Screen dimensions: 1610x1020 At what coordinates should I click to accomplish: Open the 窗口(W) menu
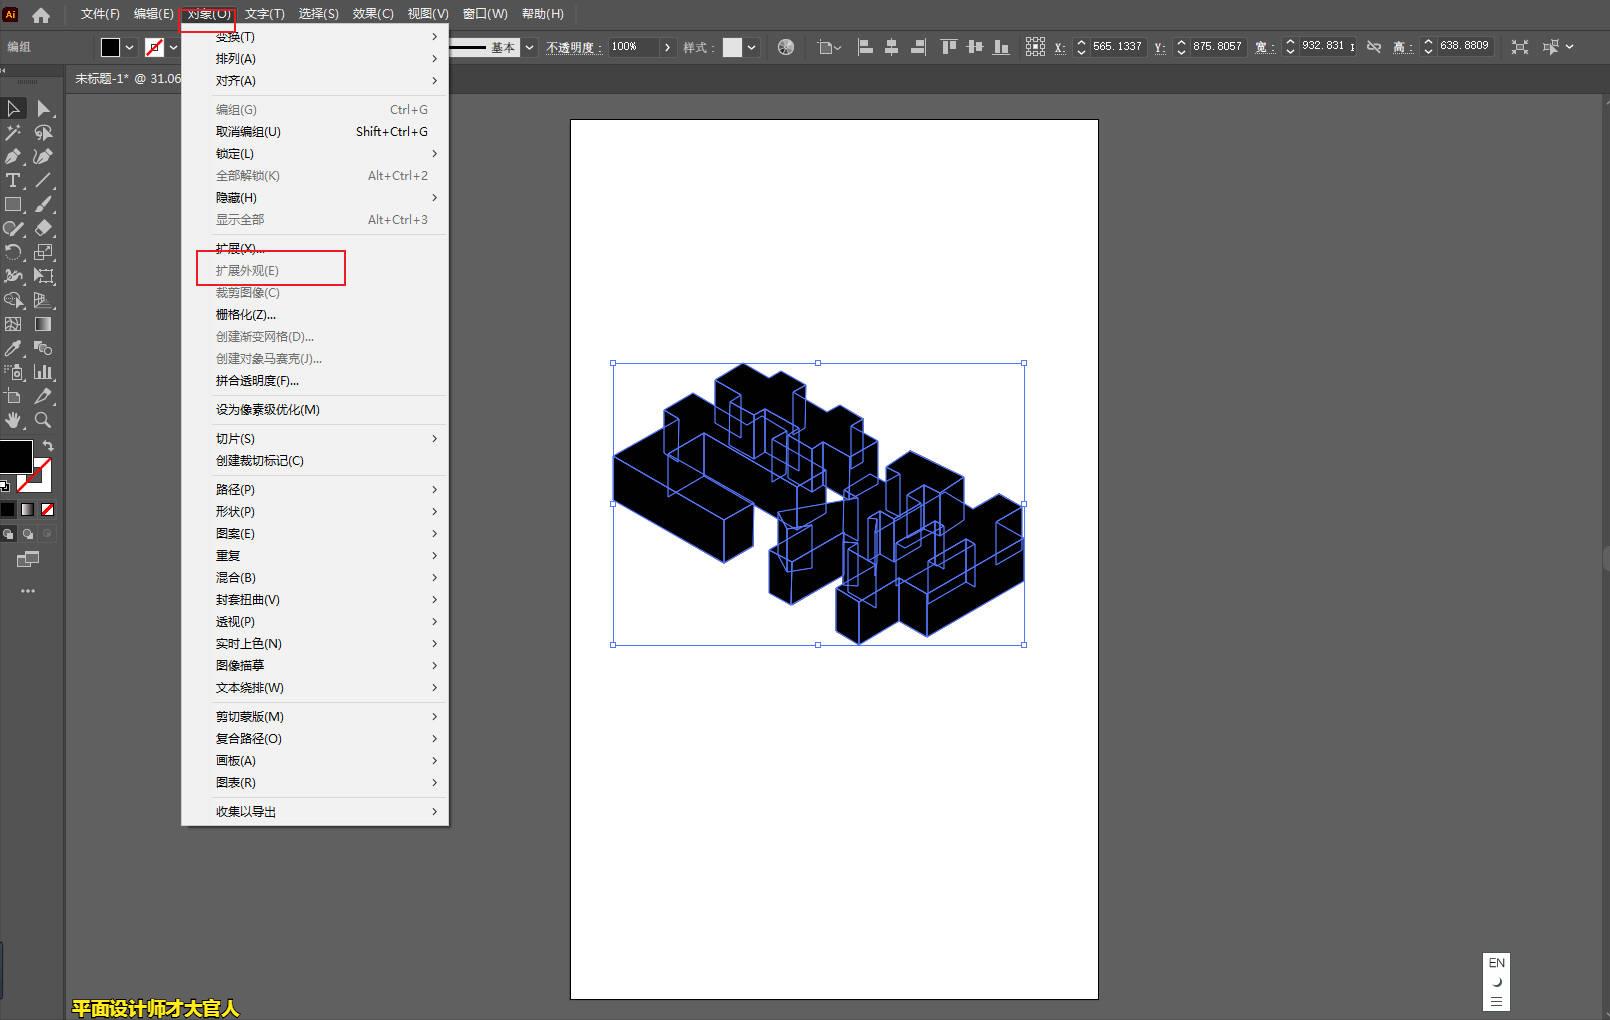(485, 14)
